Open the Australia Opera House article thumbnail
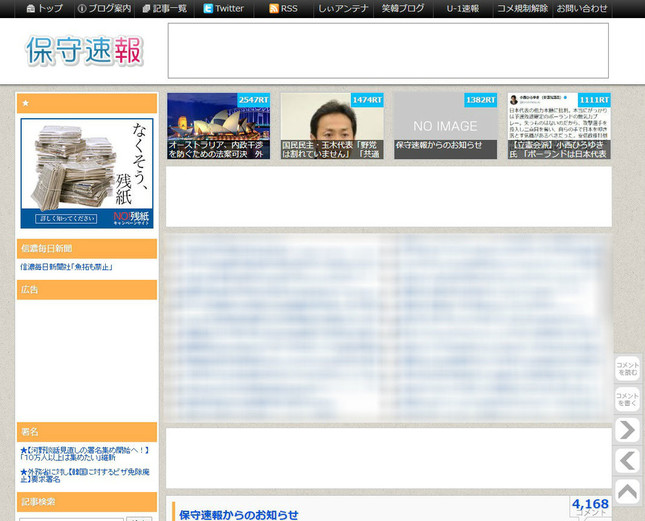Image resolution: width=645 pixels, height=521 pixels. [x=218, y=126]
